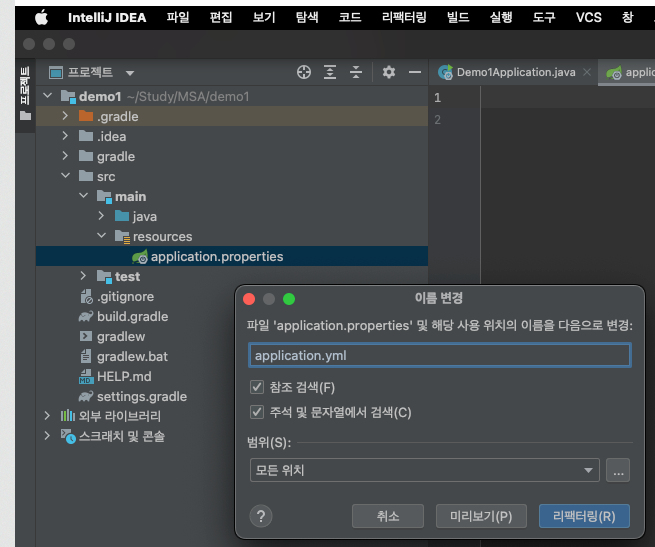655x547 pixels.
Task: Open the Apple menu
Action: tap(41, 18)
